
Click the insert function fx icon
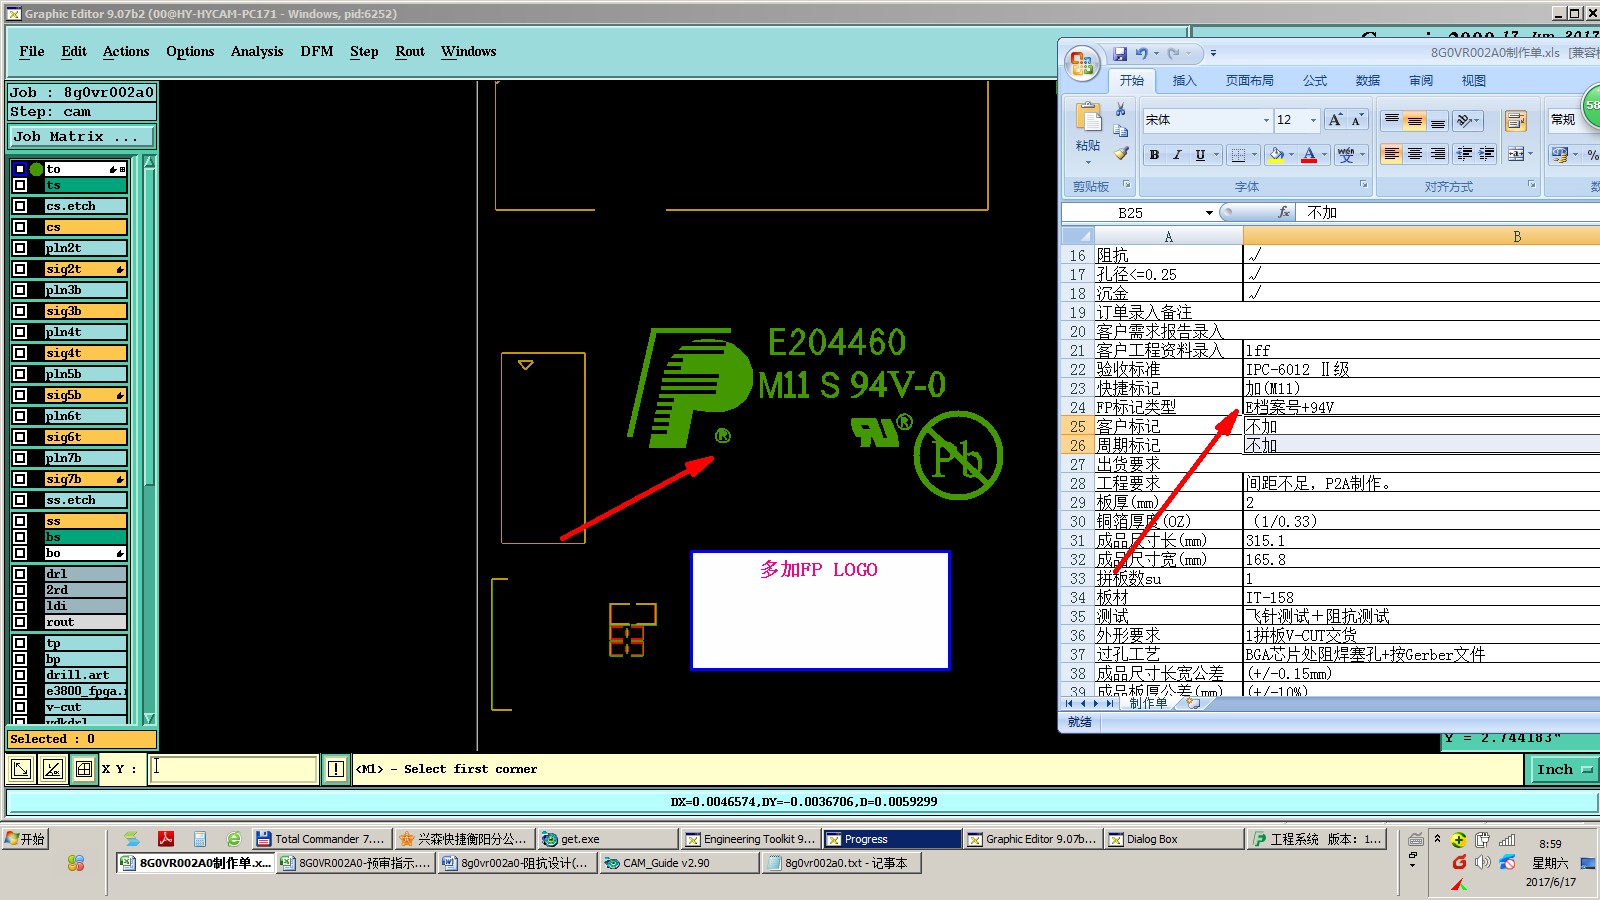pyautogui.click(x=1284, y=212)
